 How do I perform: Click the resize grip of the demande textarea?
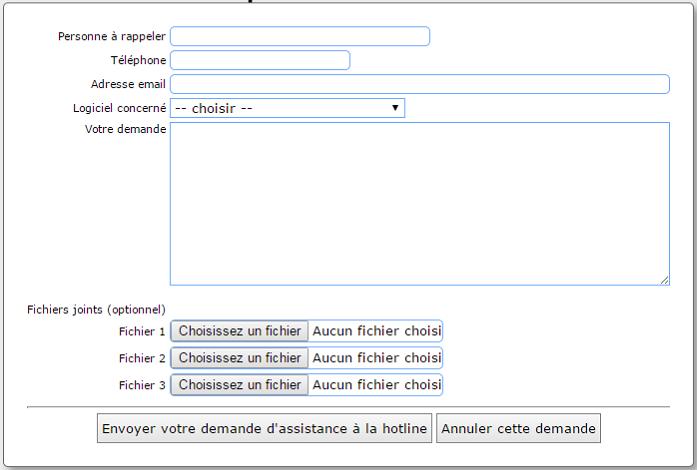coord(664,281)
